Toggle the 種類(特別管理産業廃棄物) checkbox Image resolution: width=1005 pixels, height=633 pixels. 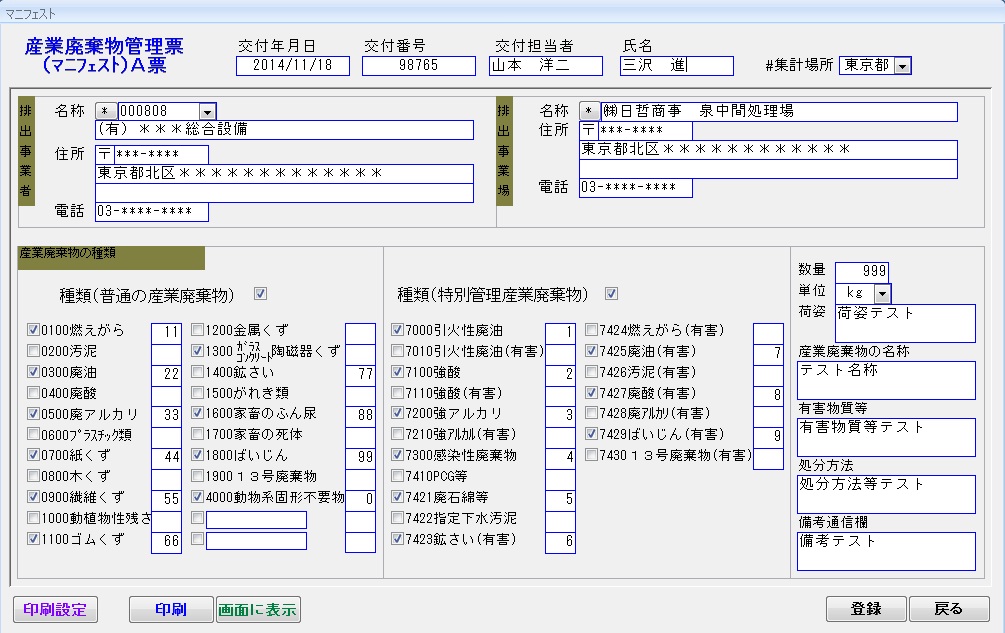pyautogui.click(x=612, y=294)
